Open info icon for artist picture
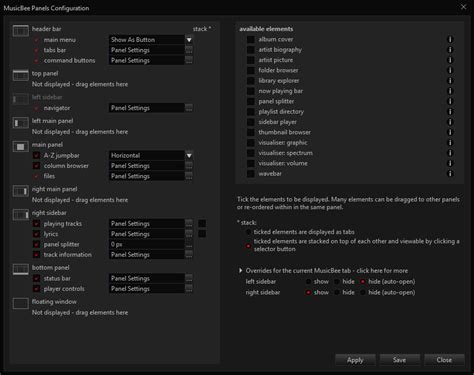The width and height of the screenshot is (474, 375). point(450,60)
